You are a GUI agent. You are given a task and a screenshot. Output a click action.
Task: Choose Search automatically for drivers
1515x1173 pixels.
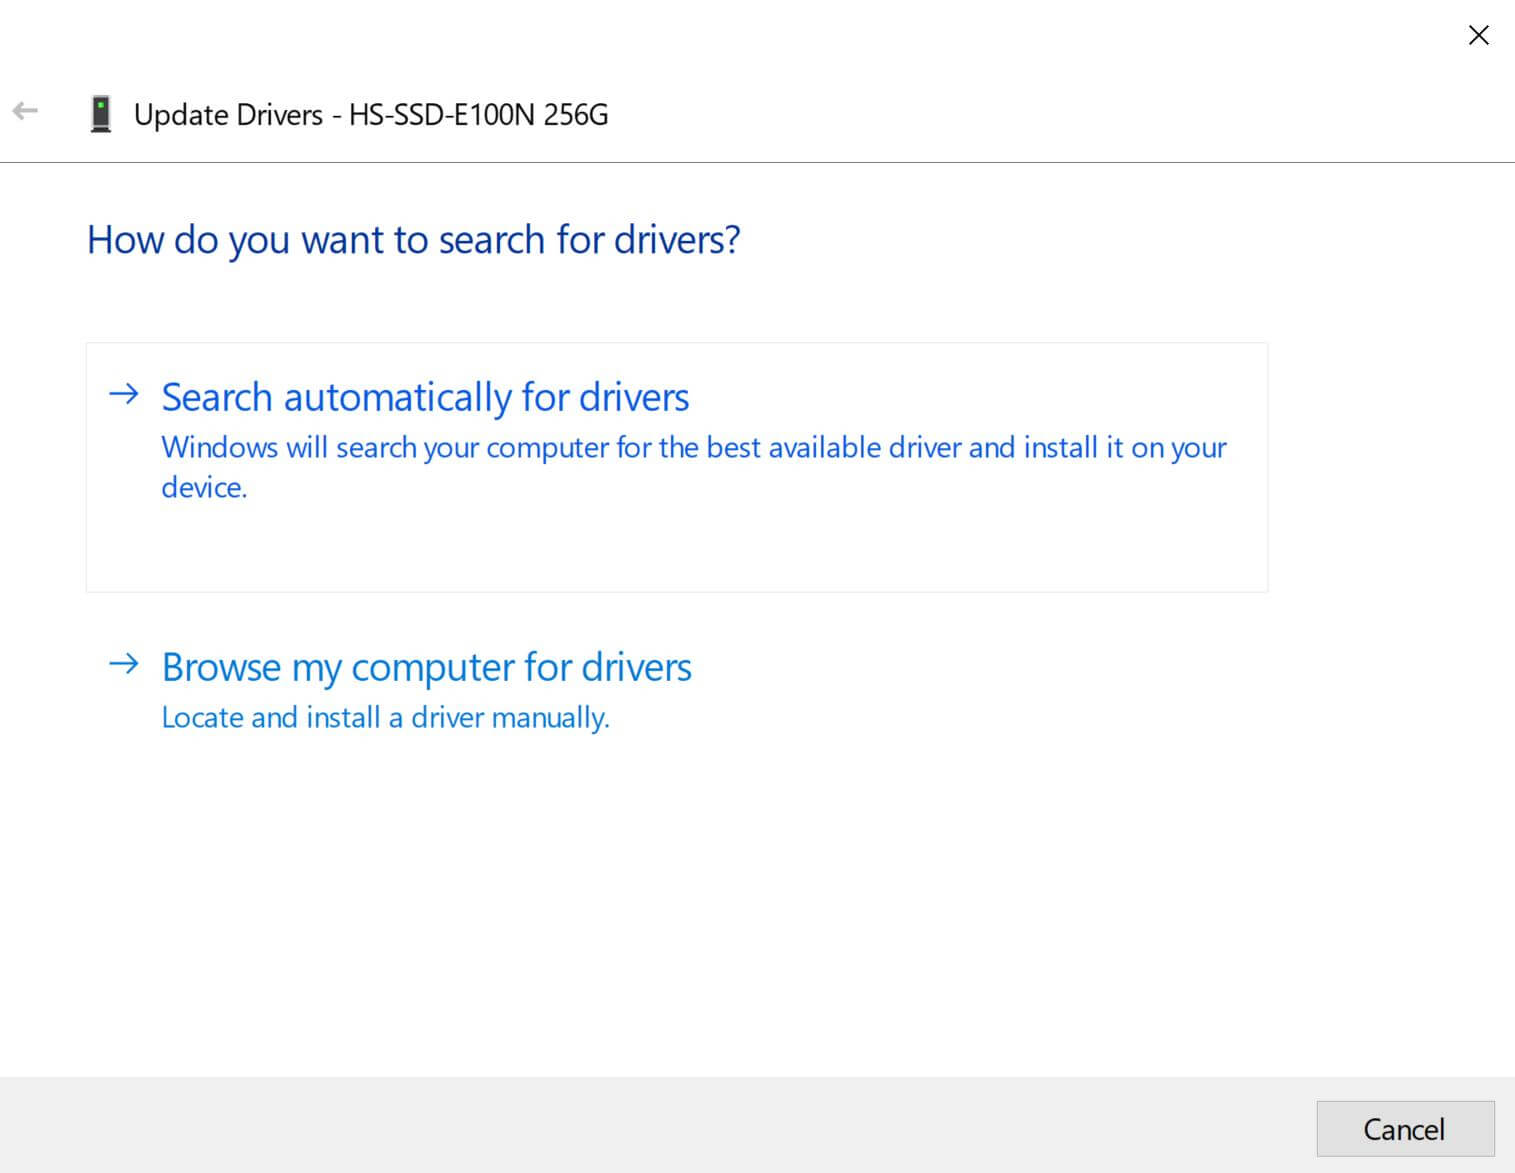pyautogui.click(x=424, y=396)
